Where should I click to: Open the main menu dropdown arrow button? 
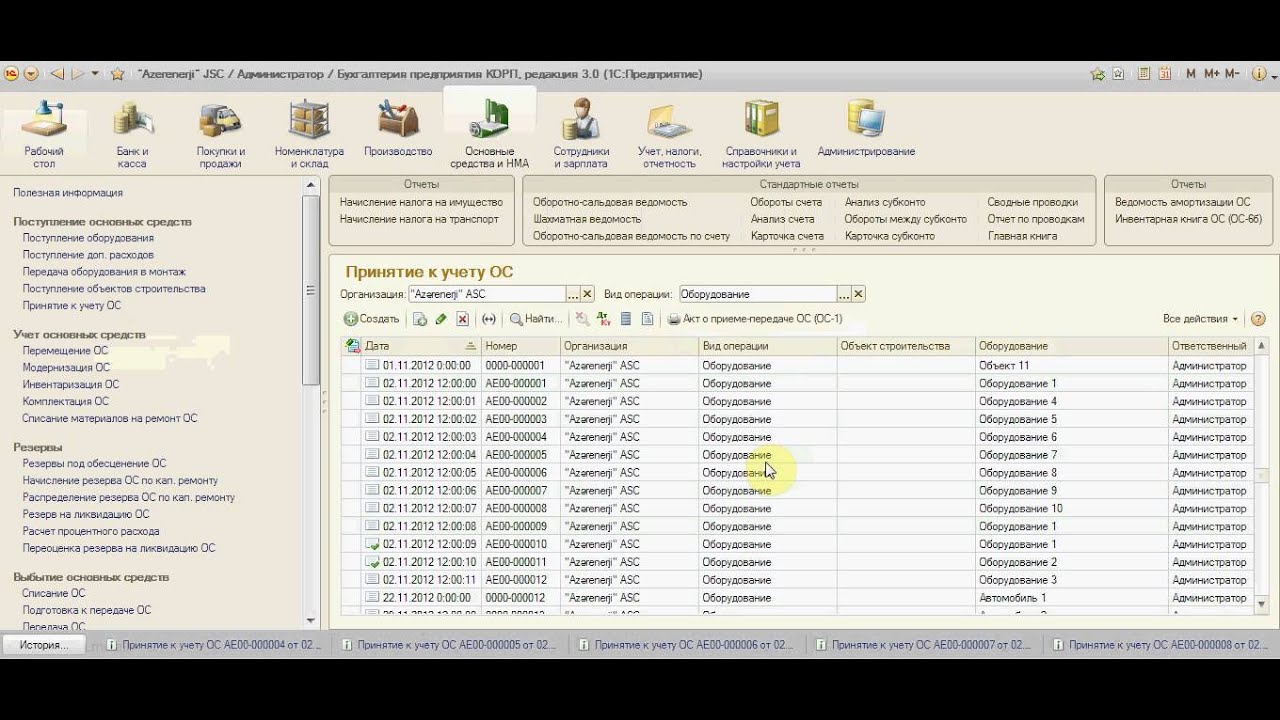(31, 74)
